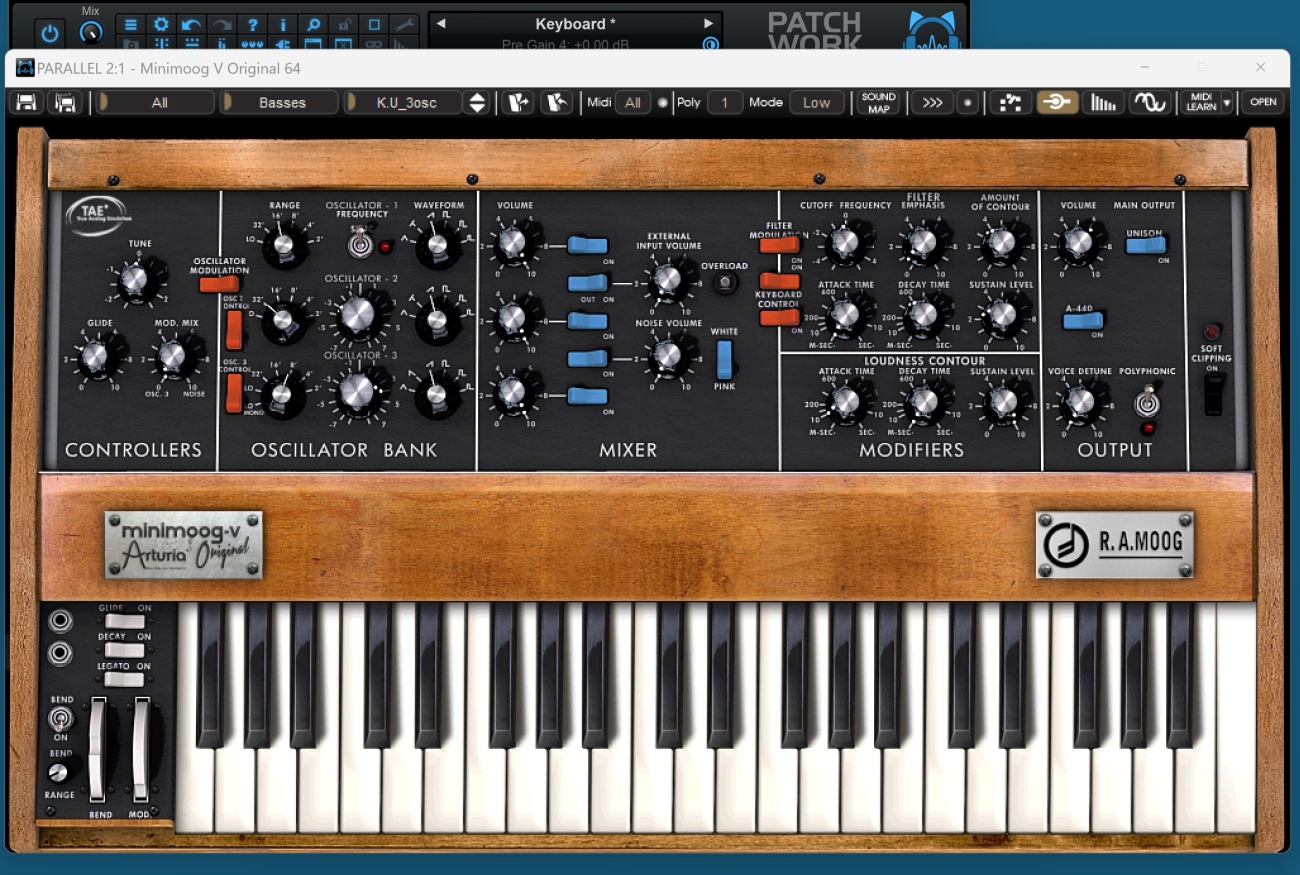Open the K.U_3osc preset dropdown

pyautogui.click(x=403, y=102)
